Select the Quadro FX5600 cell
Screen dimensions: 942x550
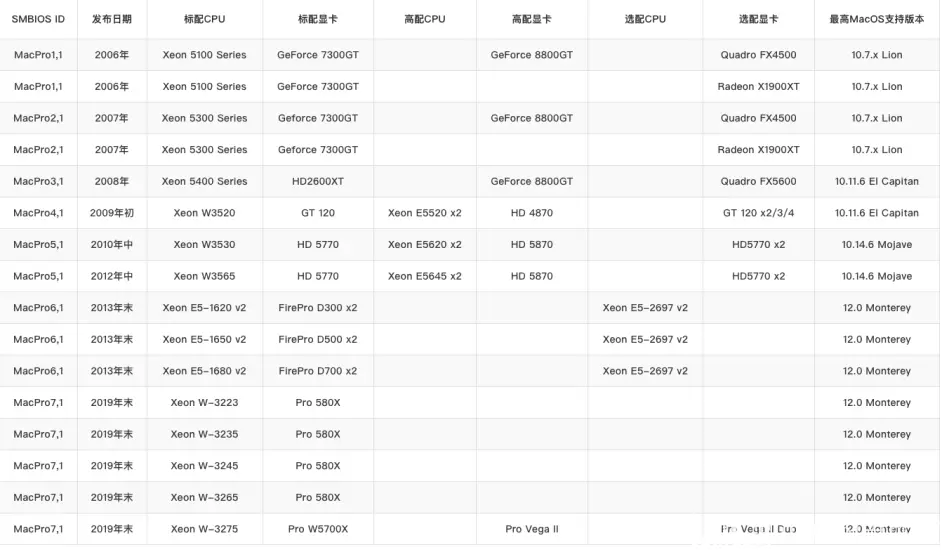[758, 182]
